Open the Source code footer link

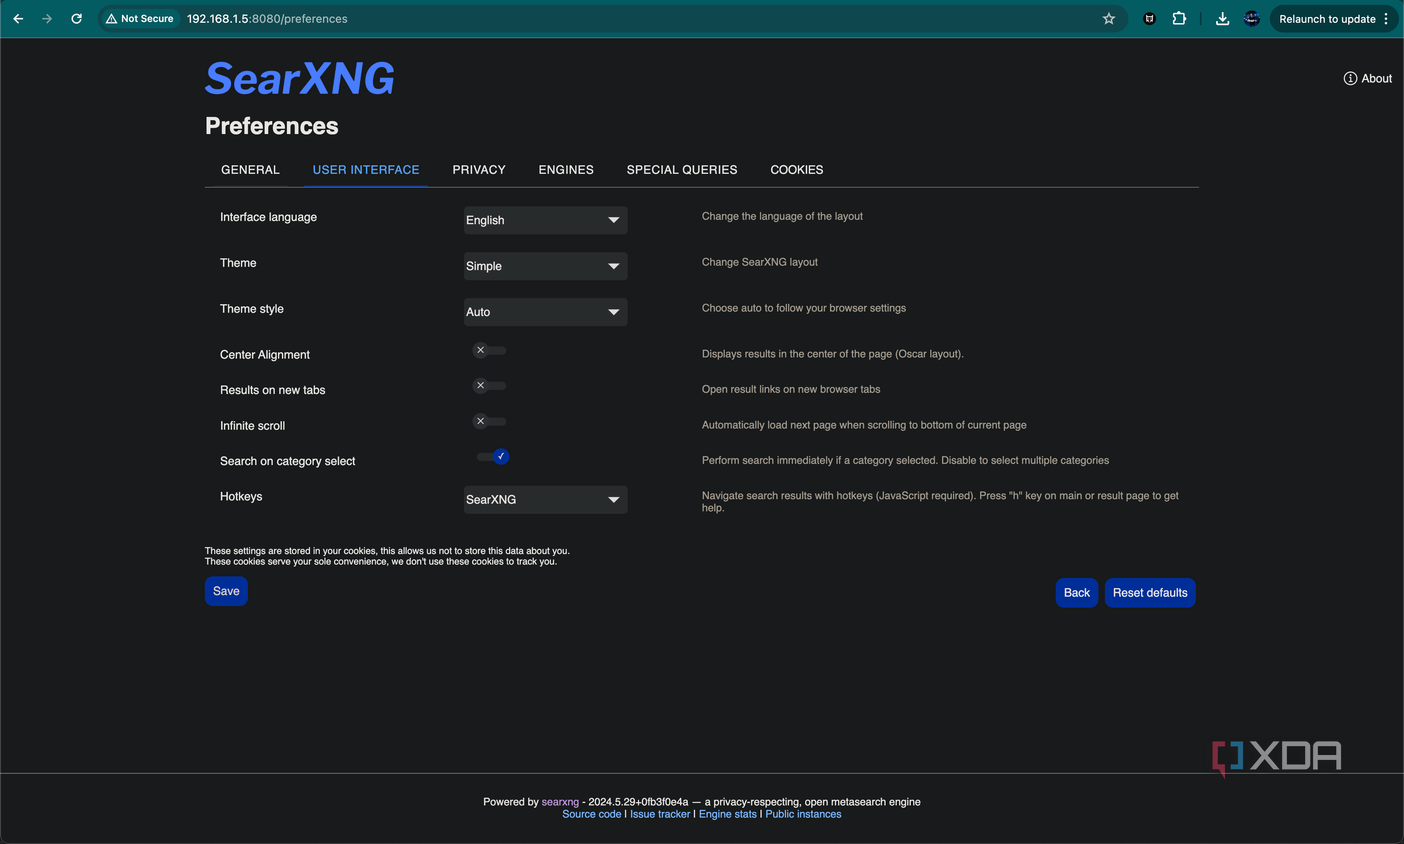coord(592,814)
